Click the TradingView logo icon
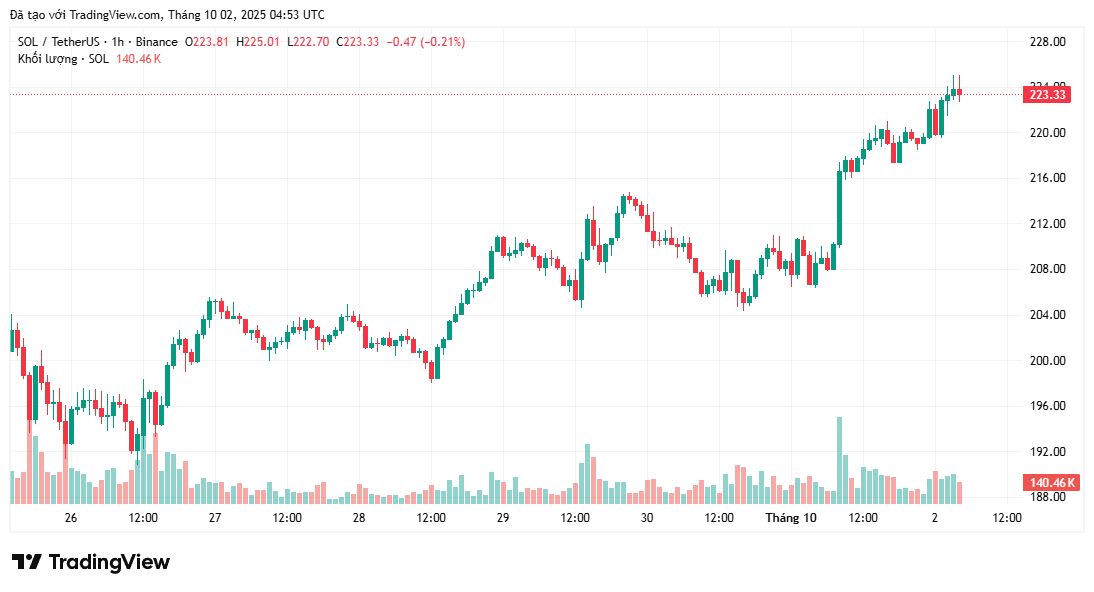Image resolution: width=1094 pixels, height=592 pixels. (27, 561)
